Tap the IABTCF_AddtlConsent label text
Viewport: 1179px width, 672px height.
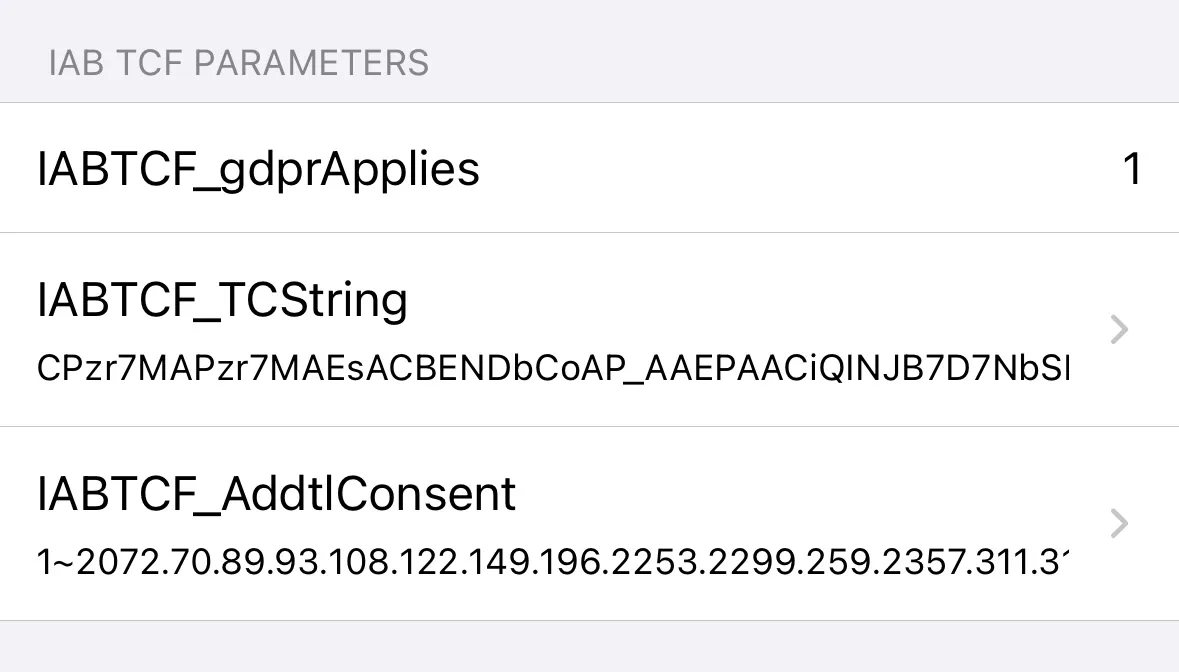pyautogui.click(x=276, y=493)
